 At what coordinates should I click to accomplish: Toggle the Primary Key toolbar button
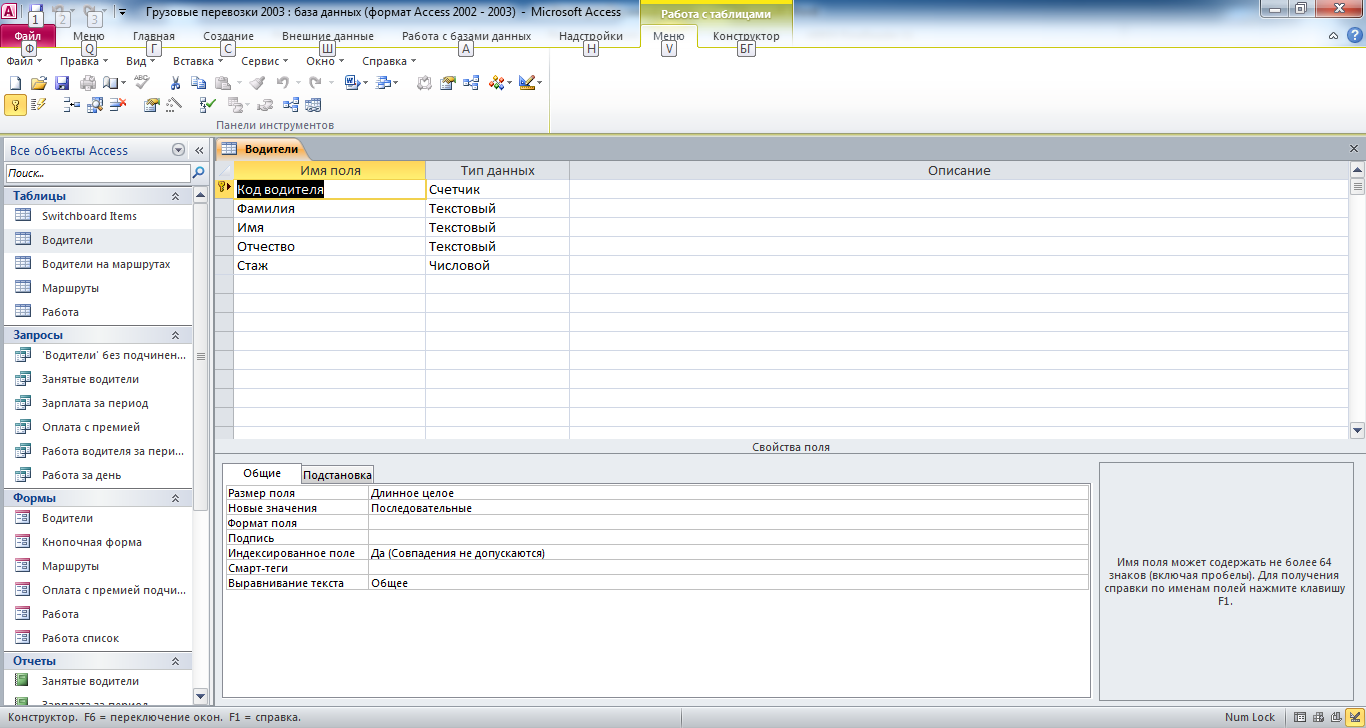click(15, 104)
